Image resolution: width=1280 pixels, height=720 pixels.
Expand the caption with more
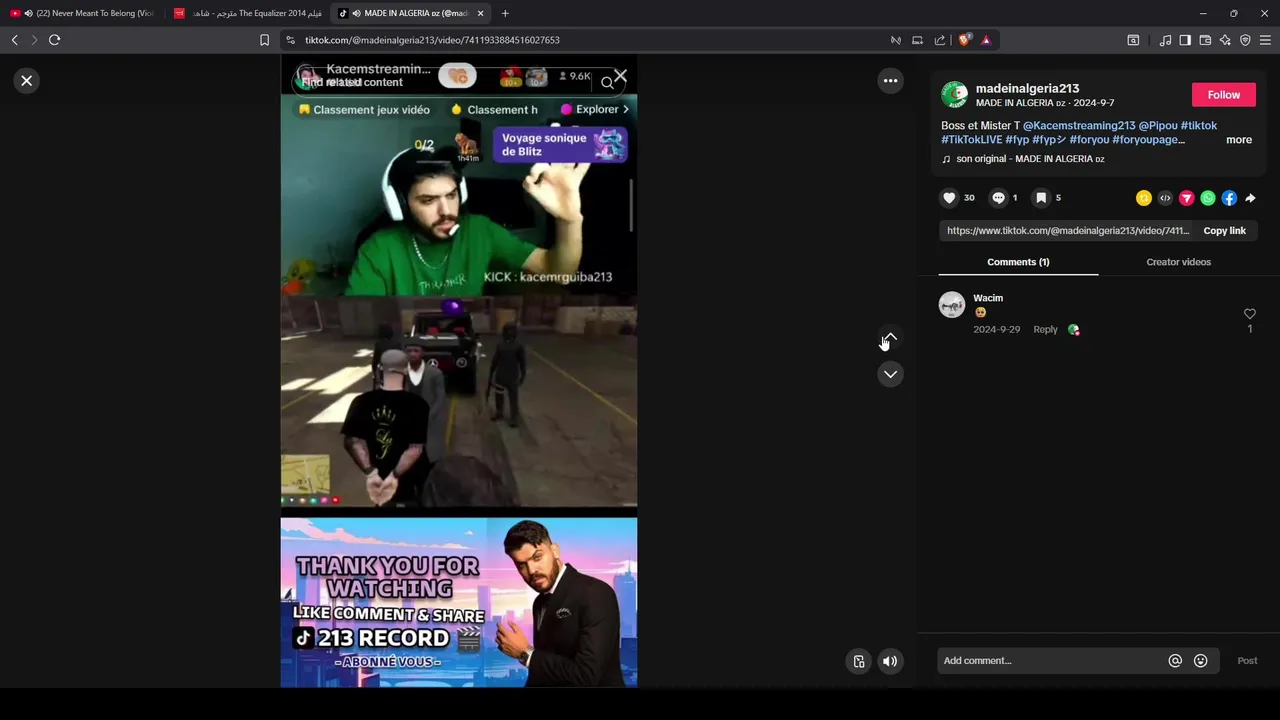point(1239,140)
